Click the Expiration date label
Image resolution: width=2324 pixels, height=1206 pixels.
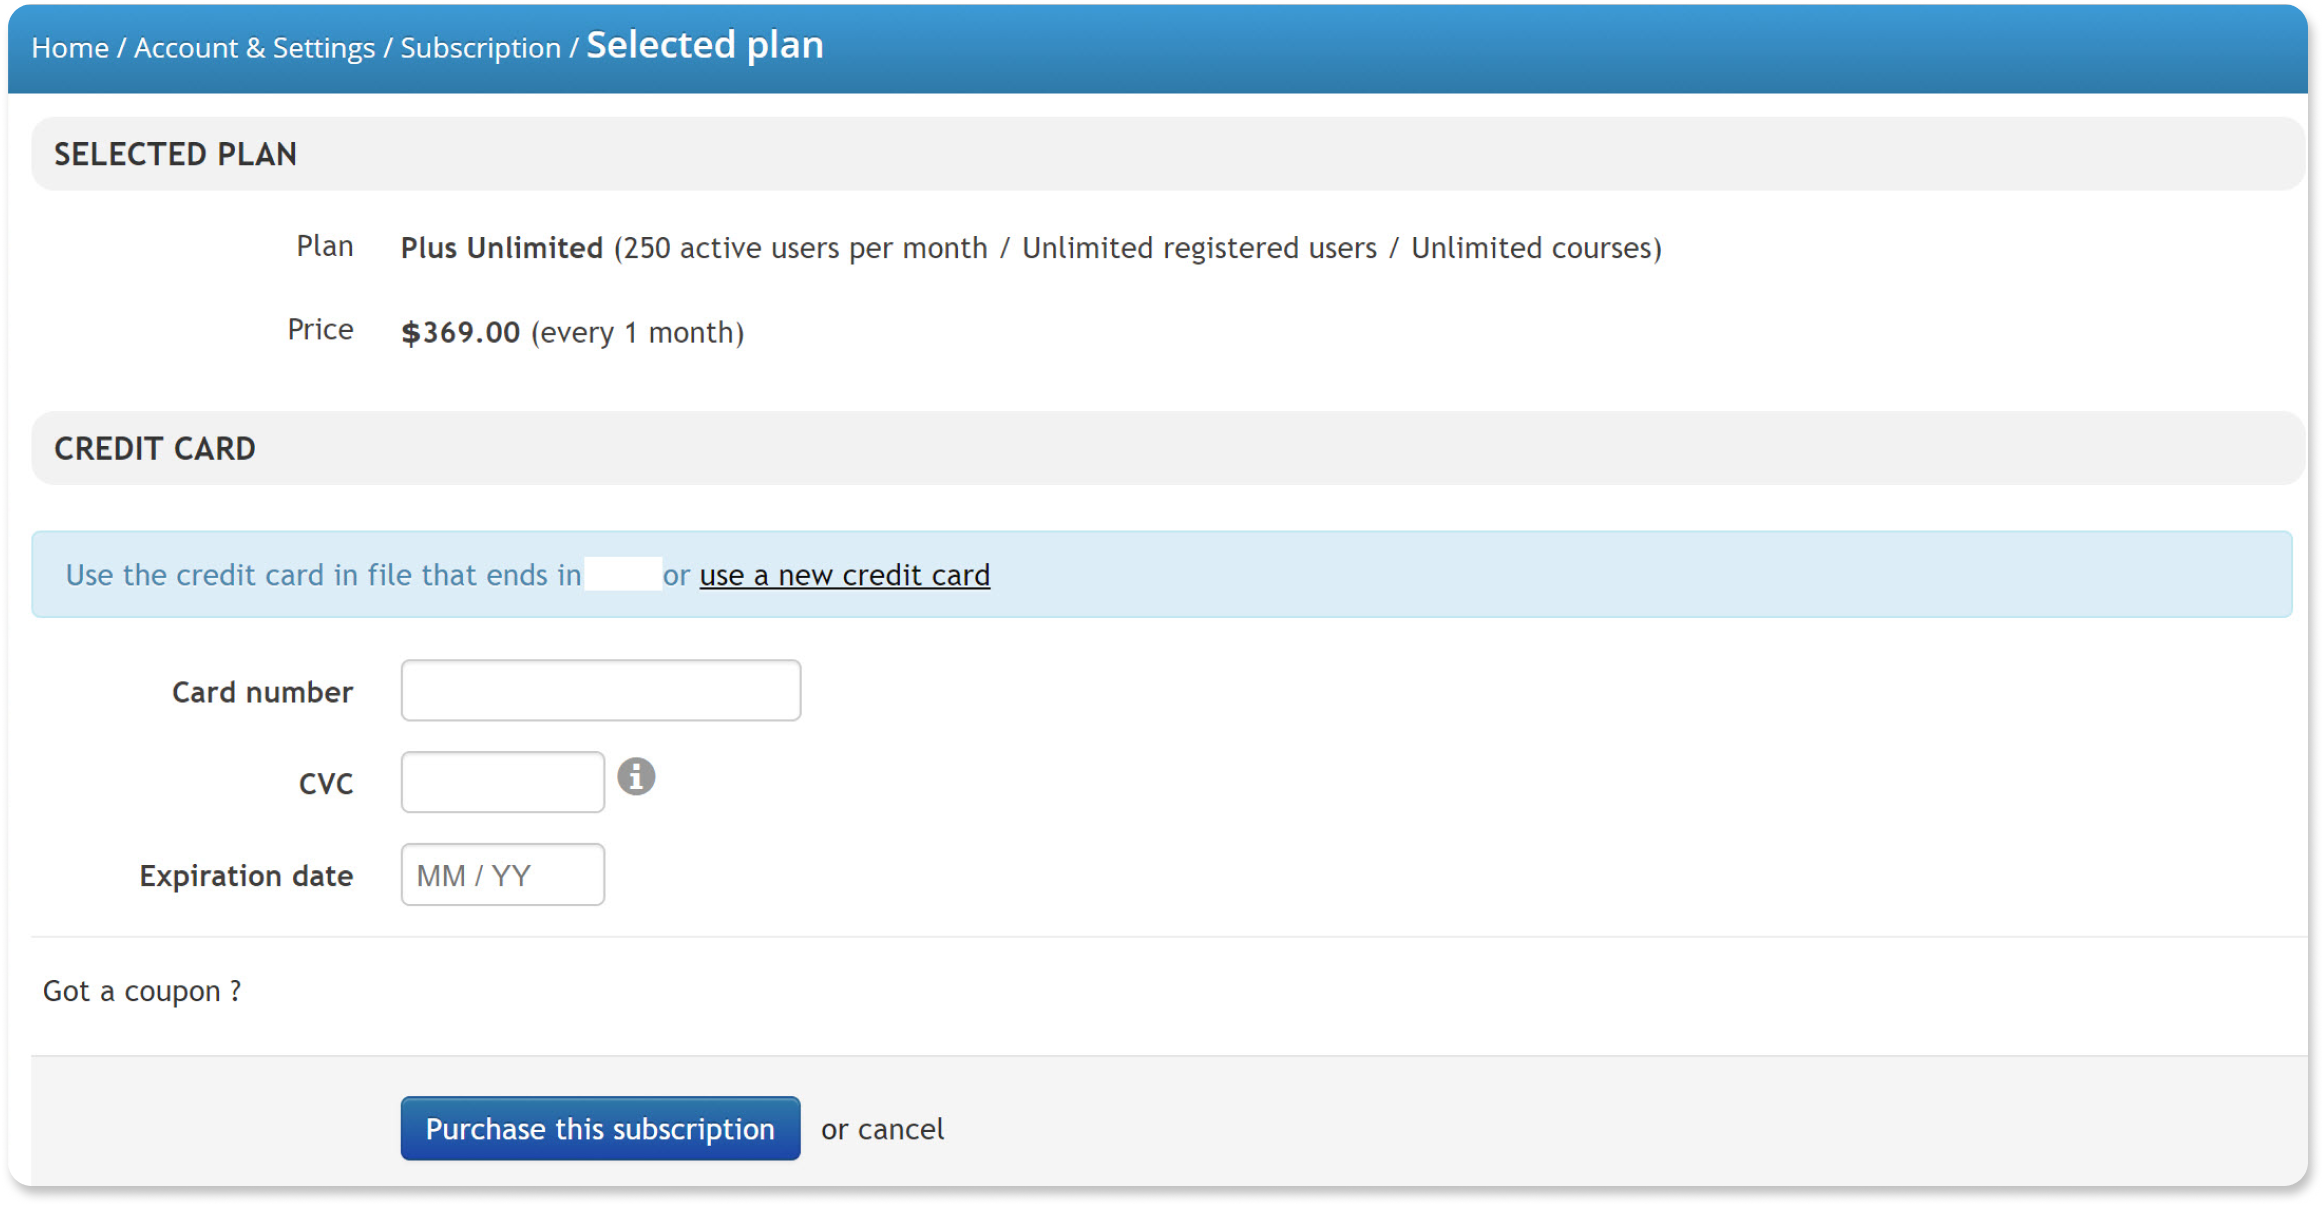(x=246, y=876)
